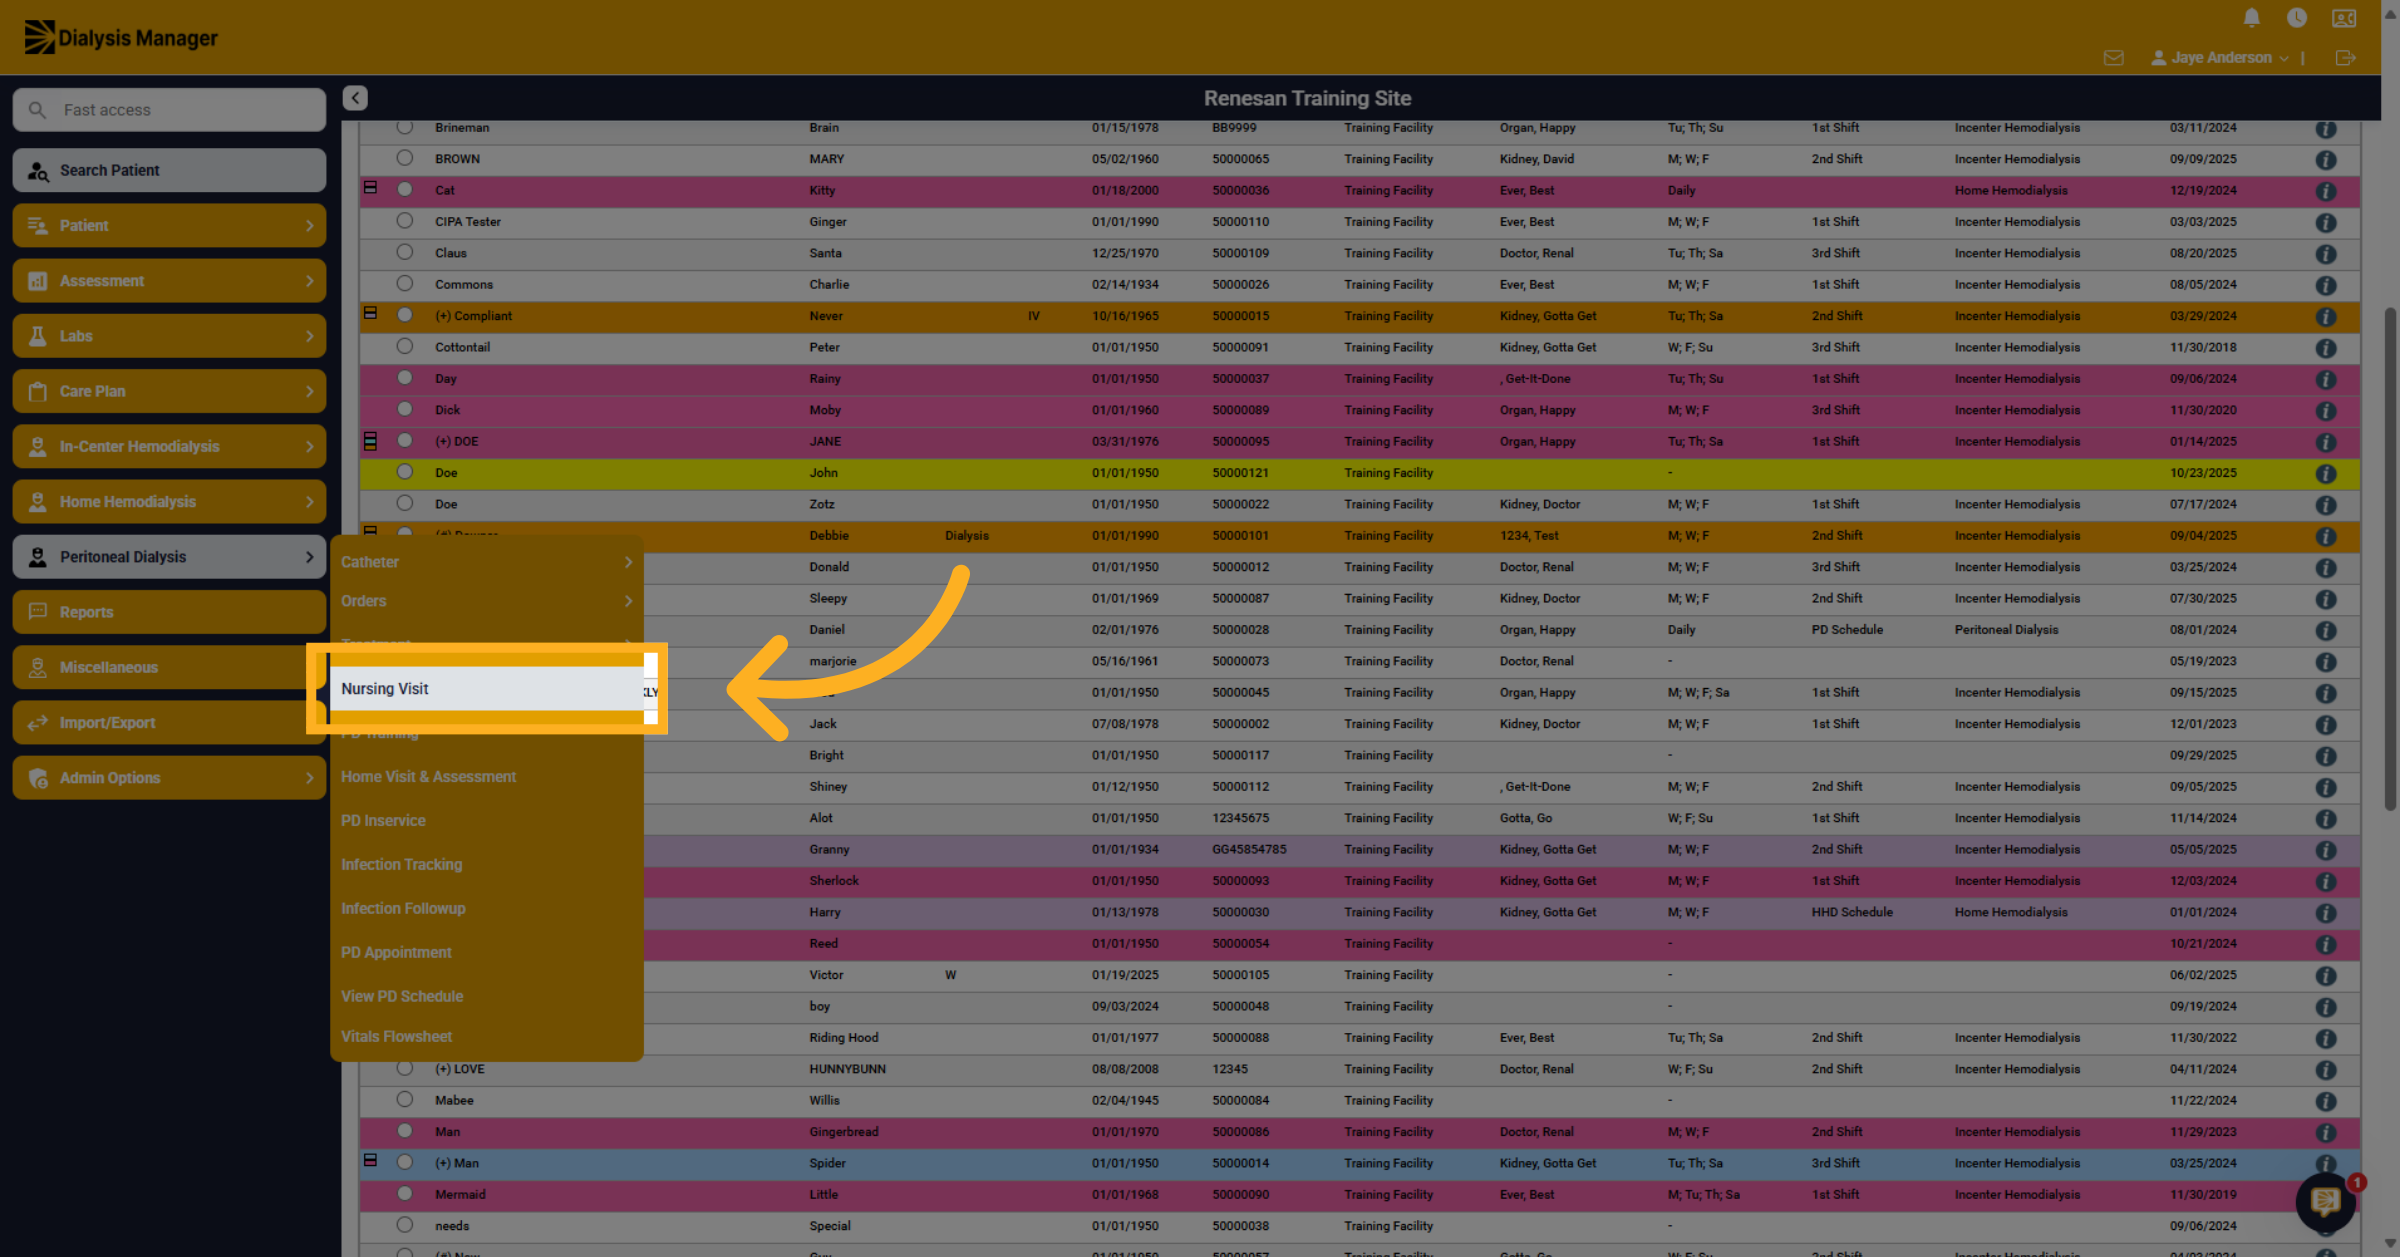2400x1257 pixels.
Task: Select radio button for BROWN MARY
Action: pos(404,158)
